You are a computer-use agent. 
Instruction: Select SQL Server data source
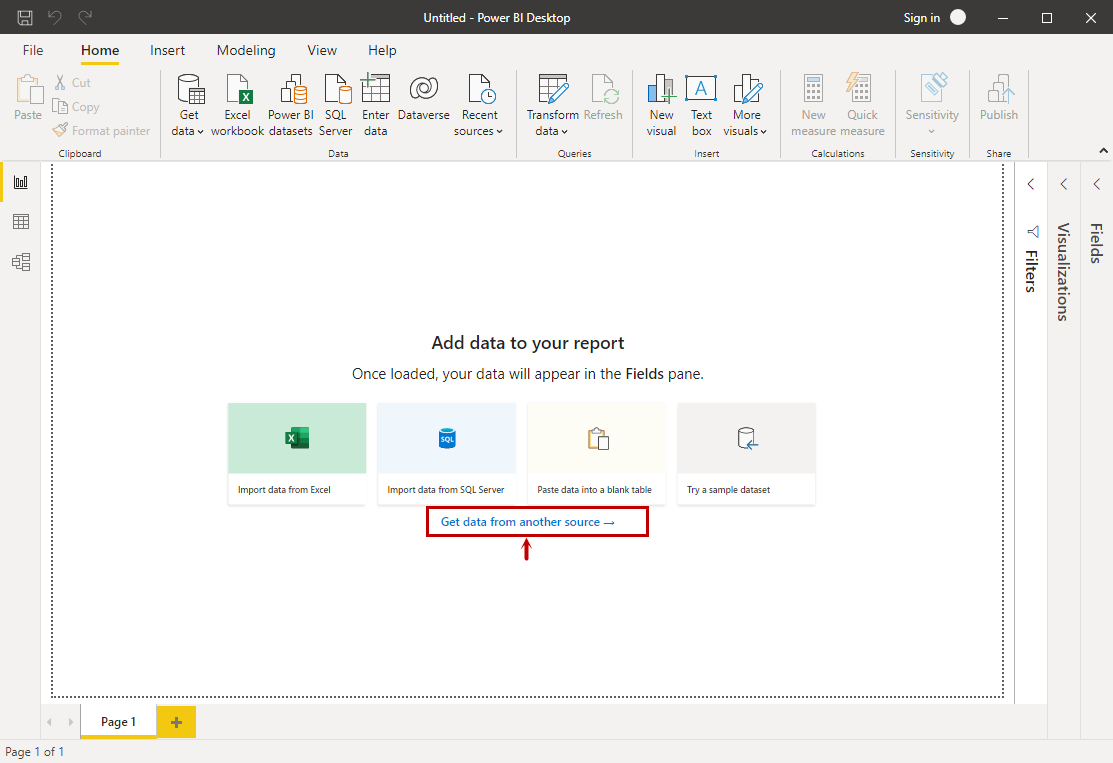[x=336, y=90]
